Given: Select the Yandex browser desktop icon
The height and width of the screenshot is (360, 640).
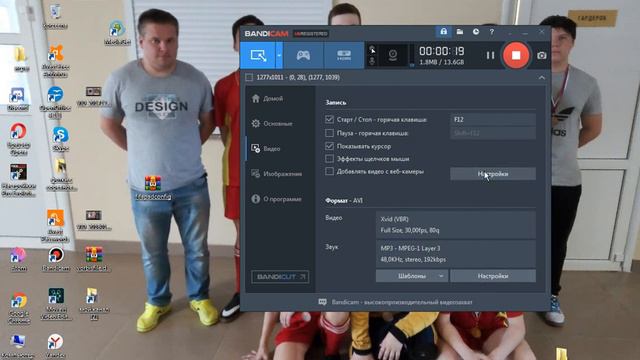Looking at the screenshot, I should 55,345.
